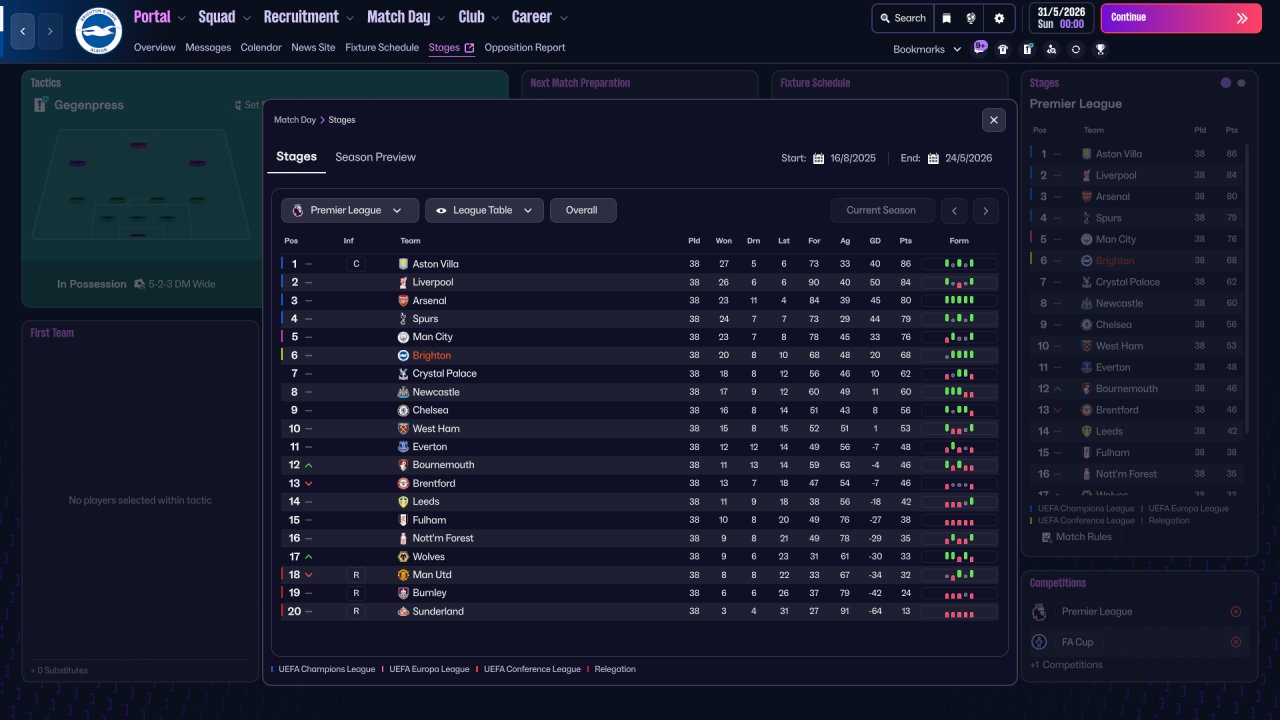Screen dimensions: 1280x720
Task: Click the trophy icon in bookmarks bar
Action: pyautogui.click(x=1100, y=49)
